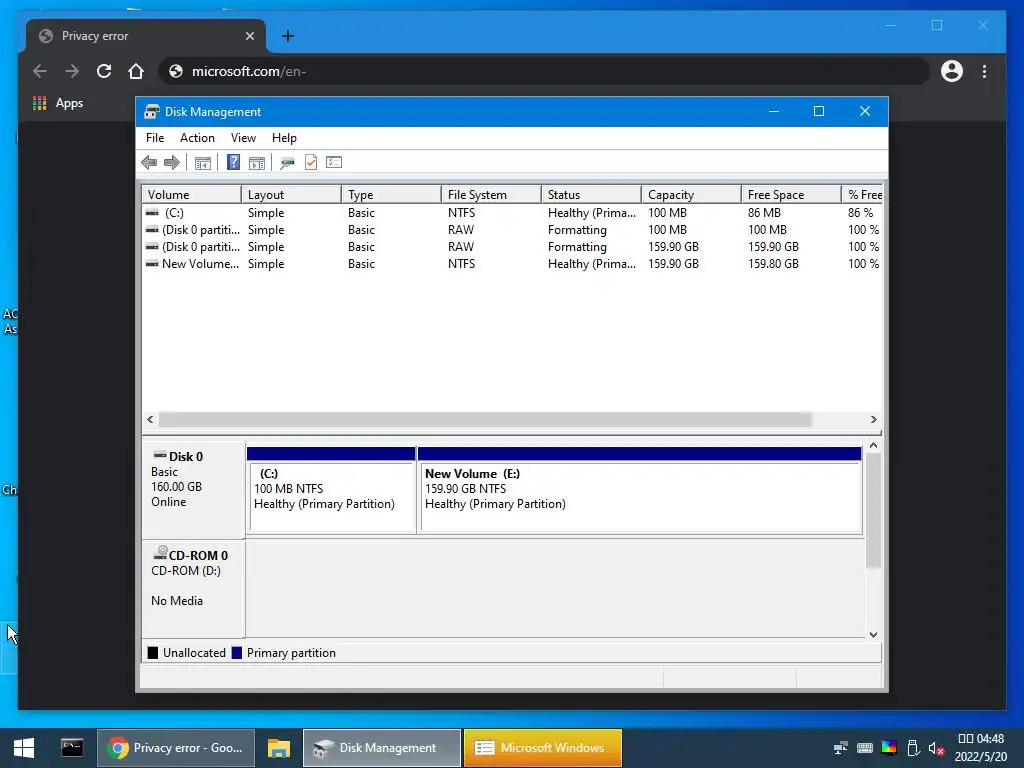The height and width of the screenshot is (768, 1024).
Task: Close the Privacy error Chrome tab
Action: (x=249, y=36)
